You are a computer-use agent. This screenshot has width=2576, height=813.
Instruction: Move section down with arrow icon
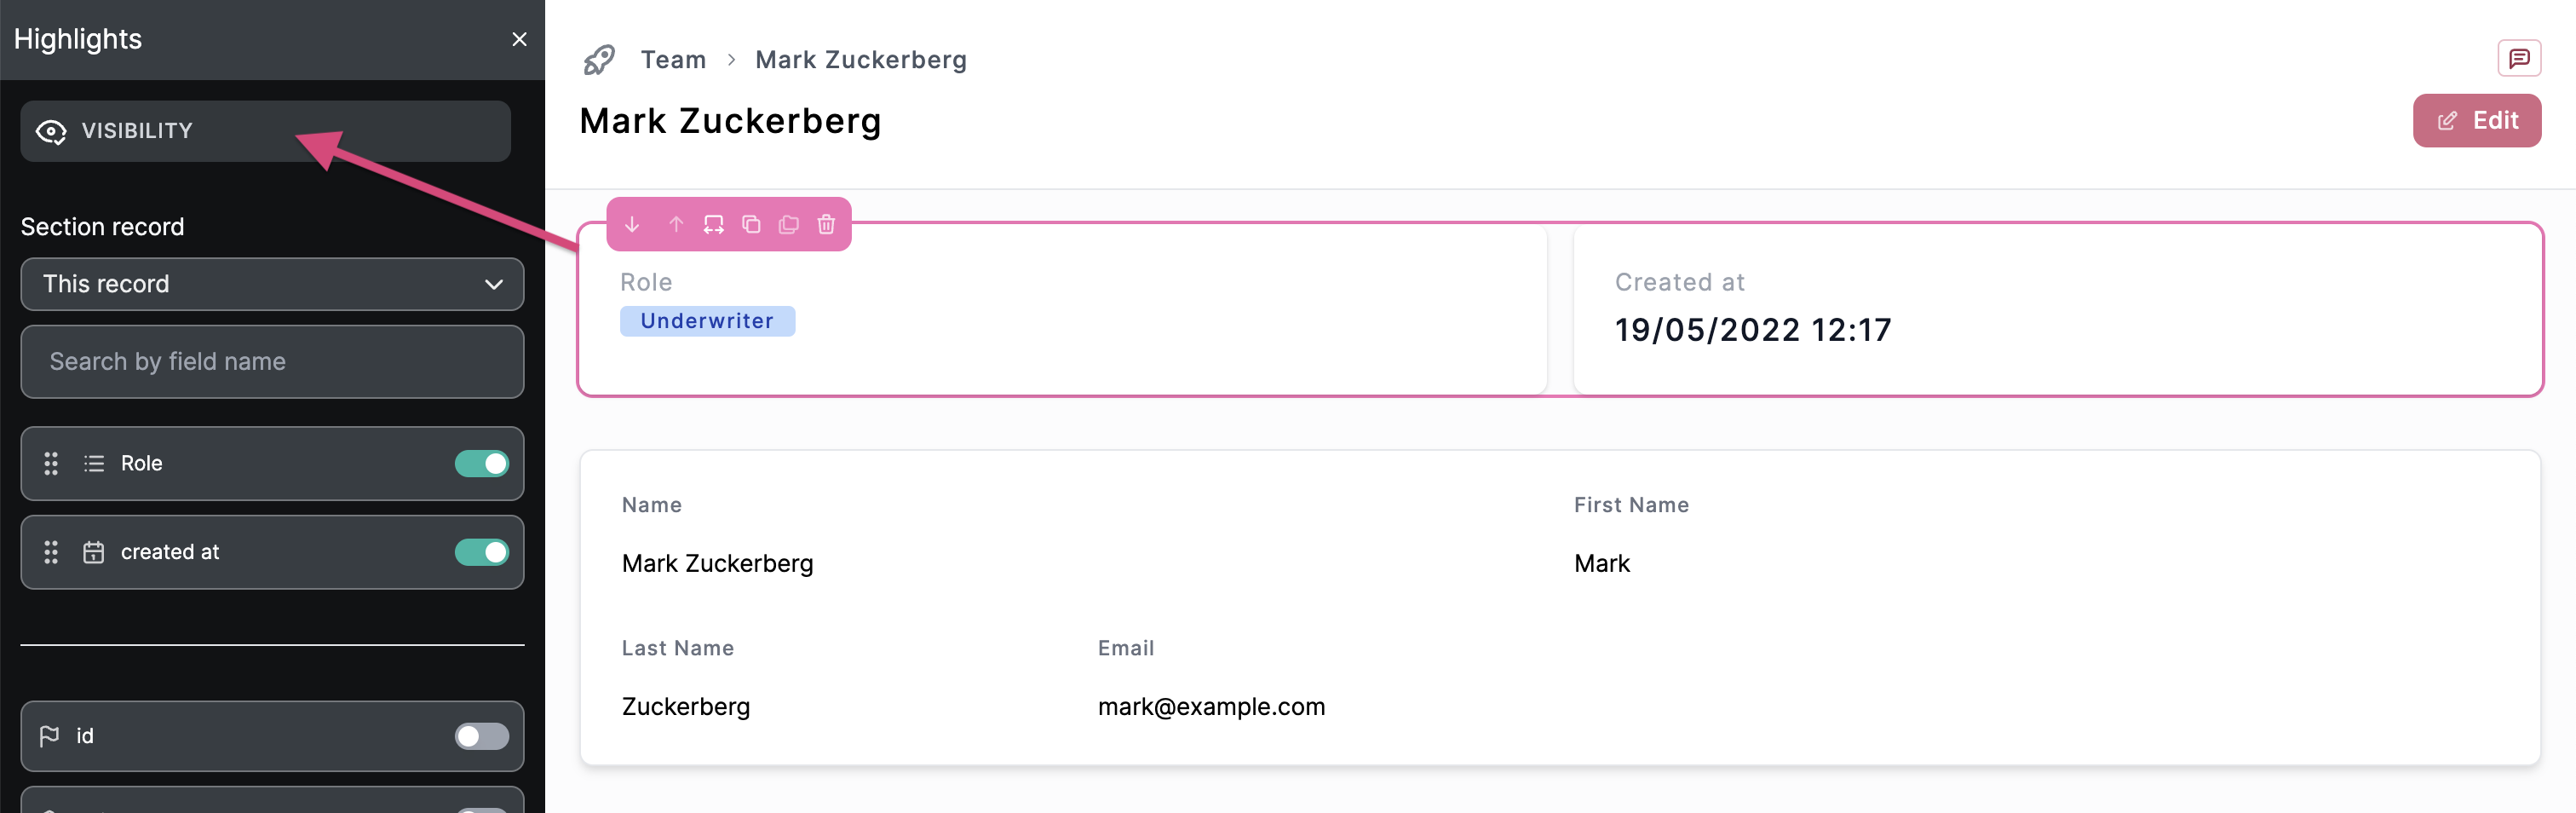tap(632, 224)
